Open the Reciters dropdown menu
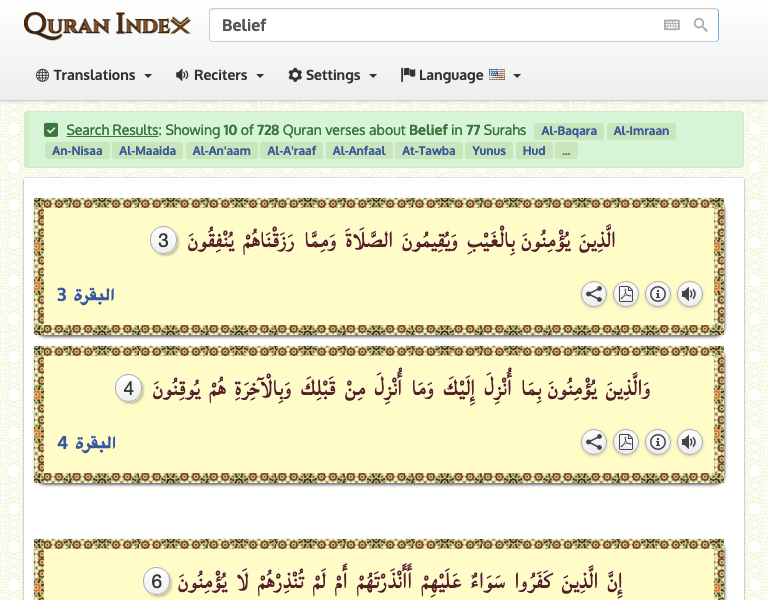768x600 pixels. coord(220,75)
